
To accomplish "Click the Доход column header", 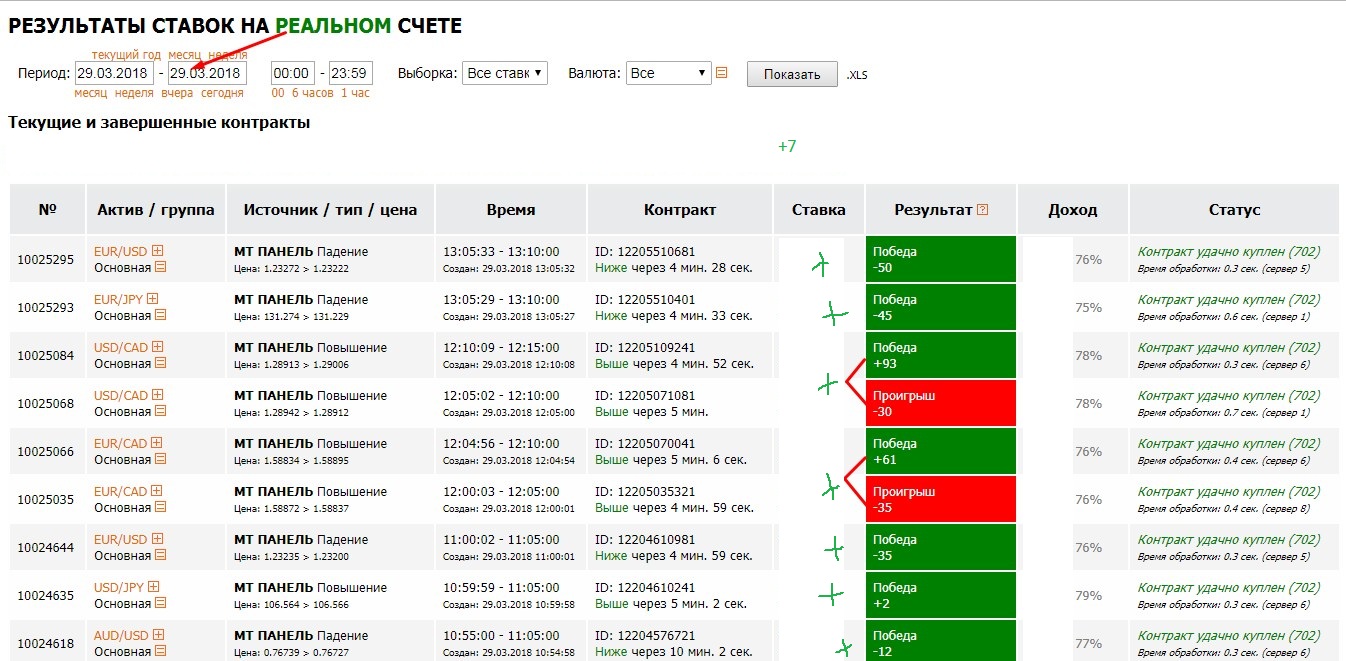I will tap(1073, 210).
